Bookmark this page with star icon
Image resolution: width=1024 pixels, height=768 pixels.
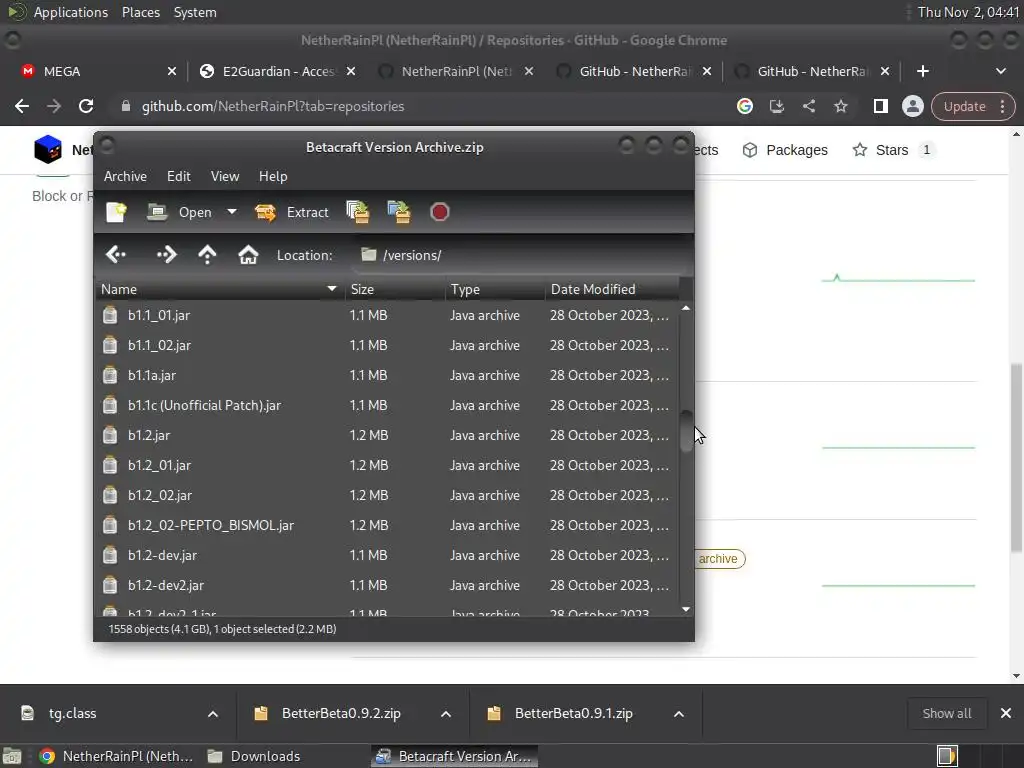pyautogui.click(x=840, y=106)
